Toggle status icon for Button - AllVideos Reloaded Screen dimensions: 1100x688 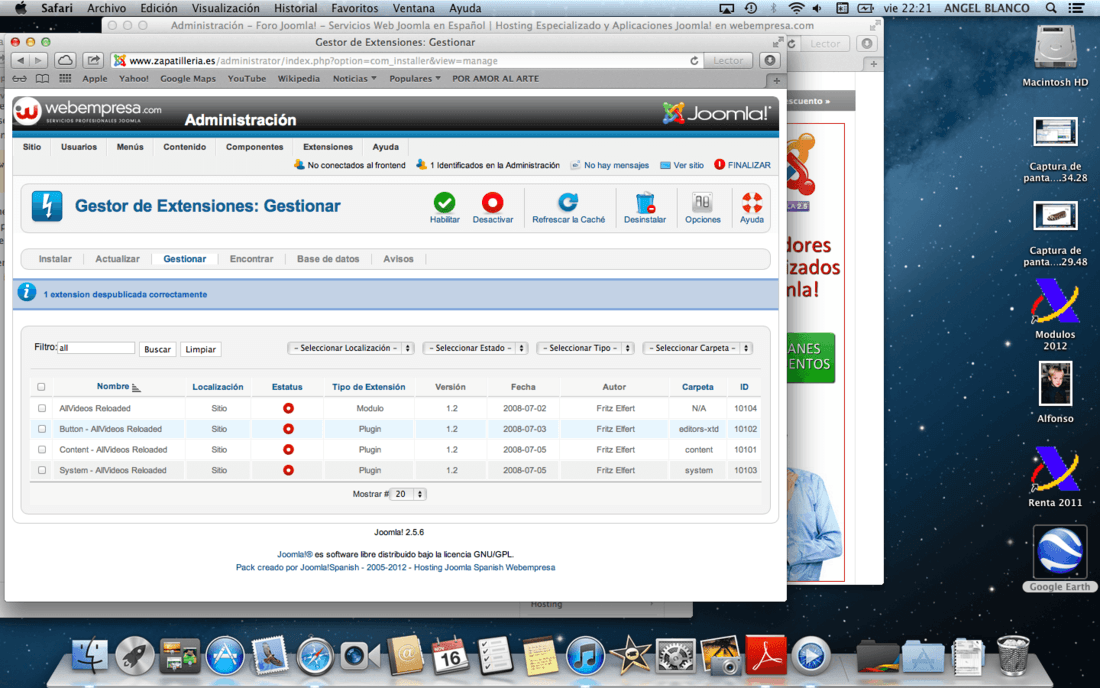288,429
